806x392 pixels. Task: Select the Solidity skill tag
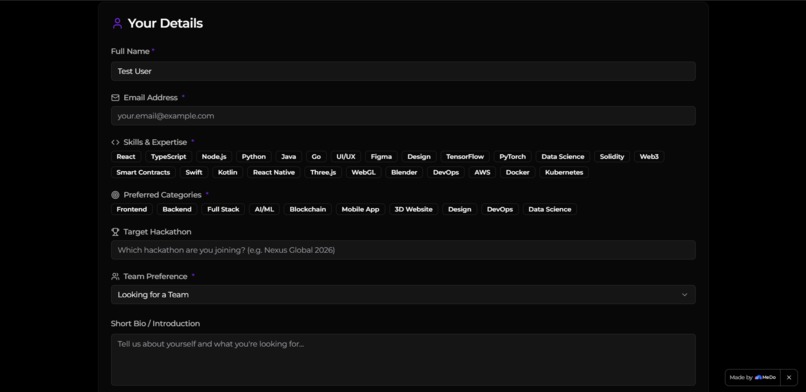612,157
